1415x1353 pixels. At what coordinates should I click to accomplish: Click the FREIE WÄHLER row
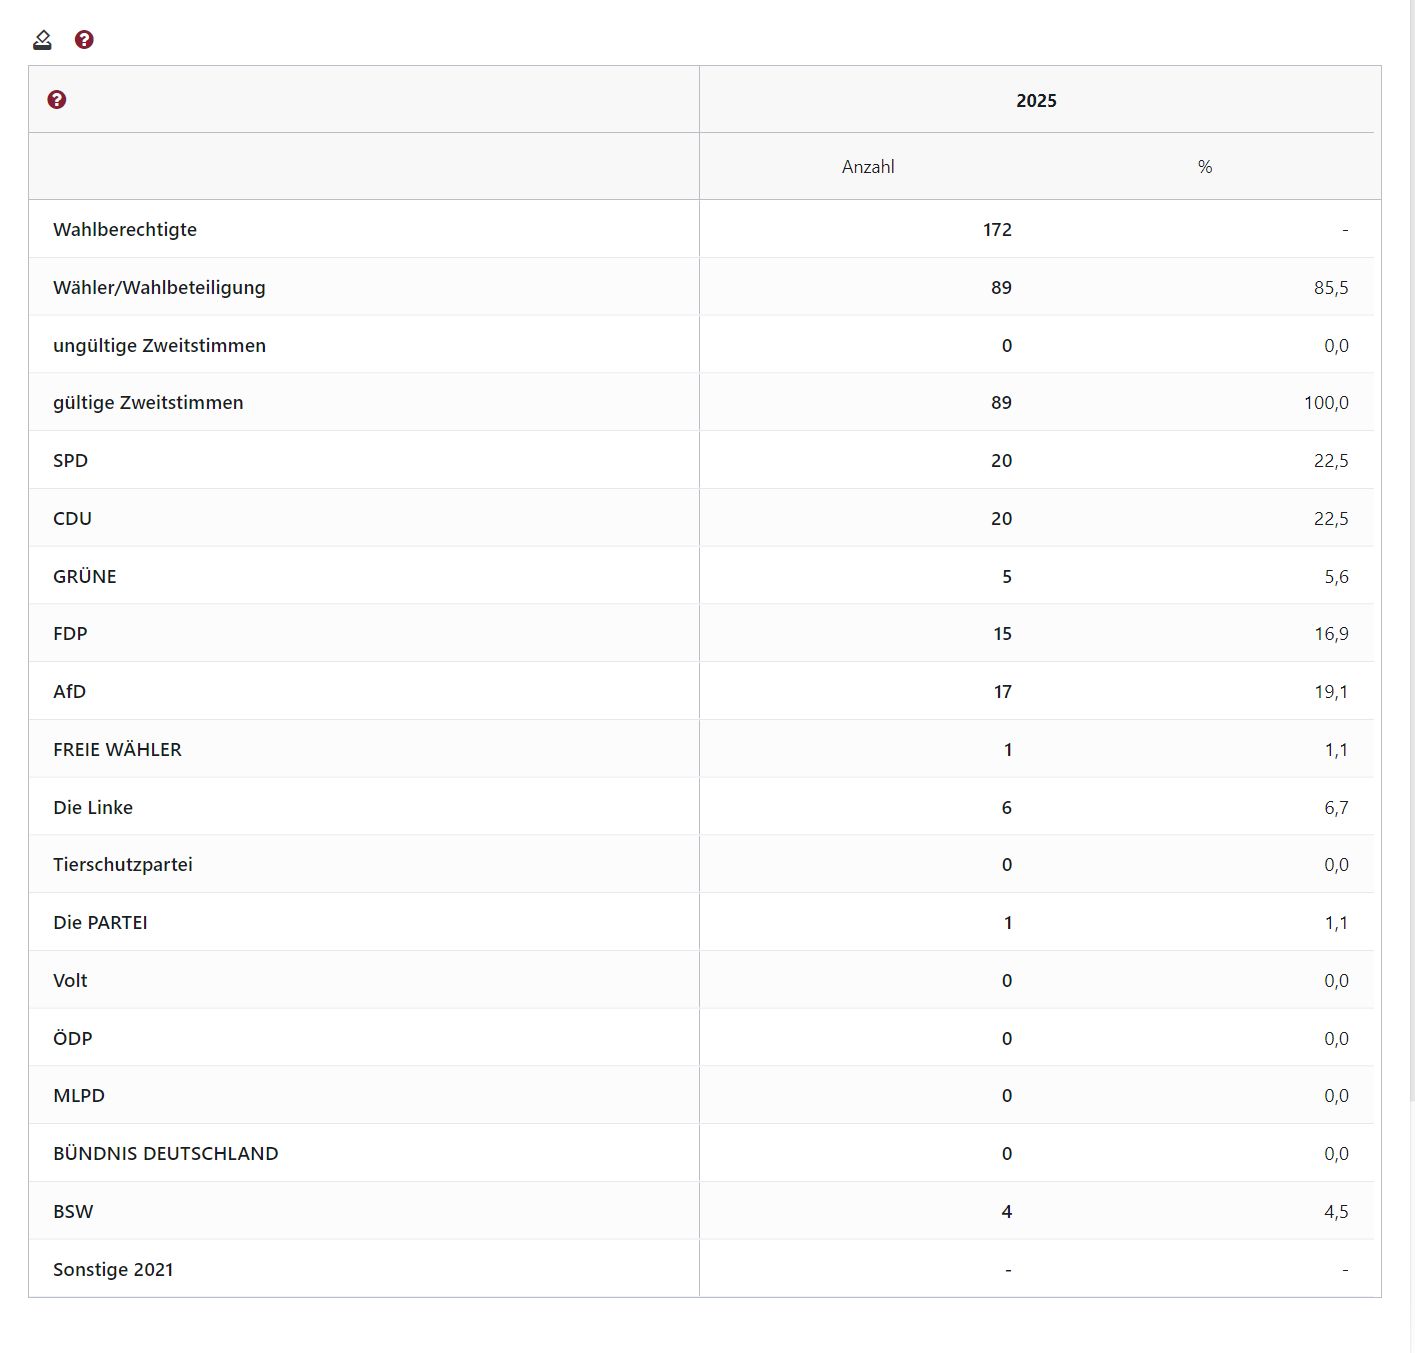(x=118, y=748)
